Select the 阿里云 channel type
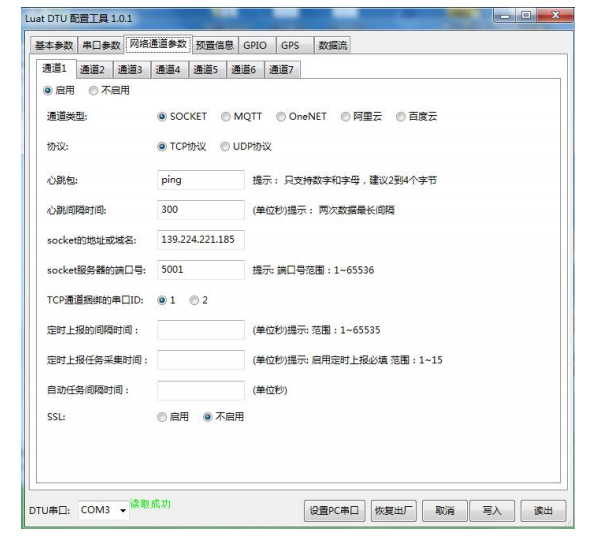This screenshot has height=537, width=600. point(345,116)
